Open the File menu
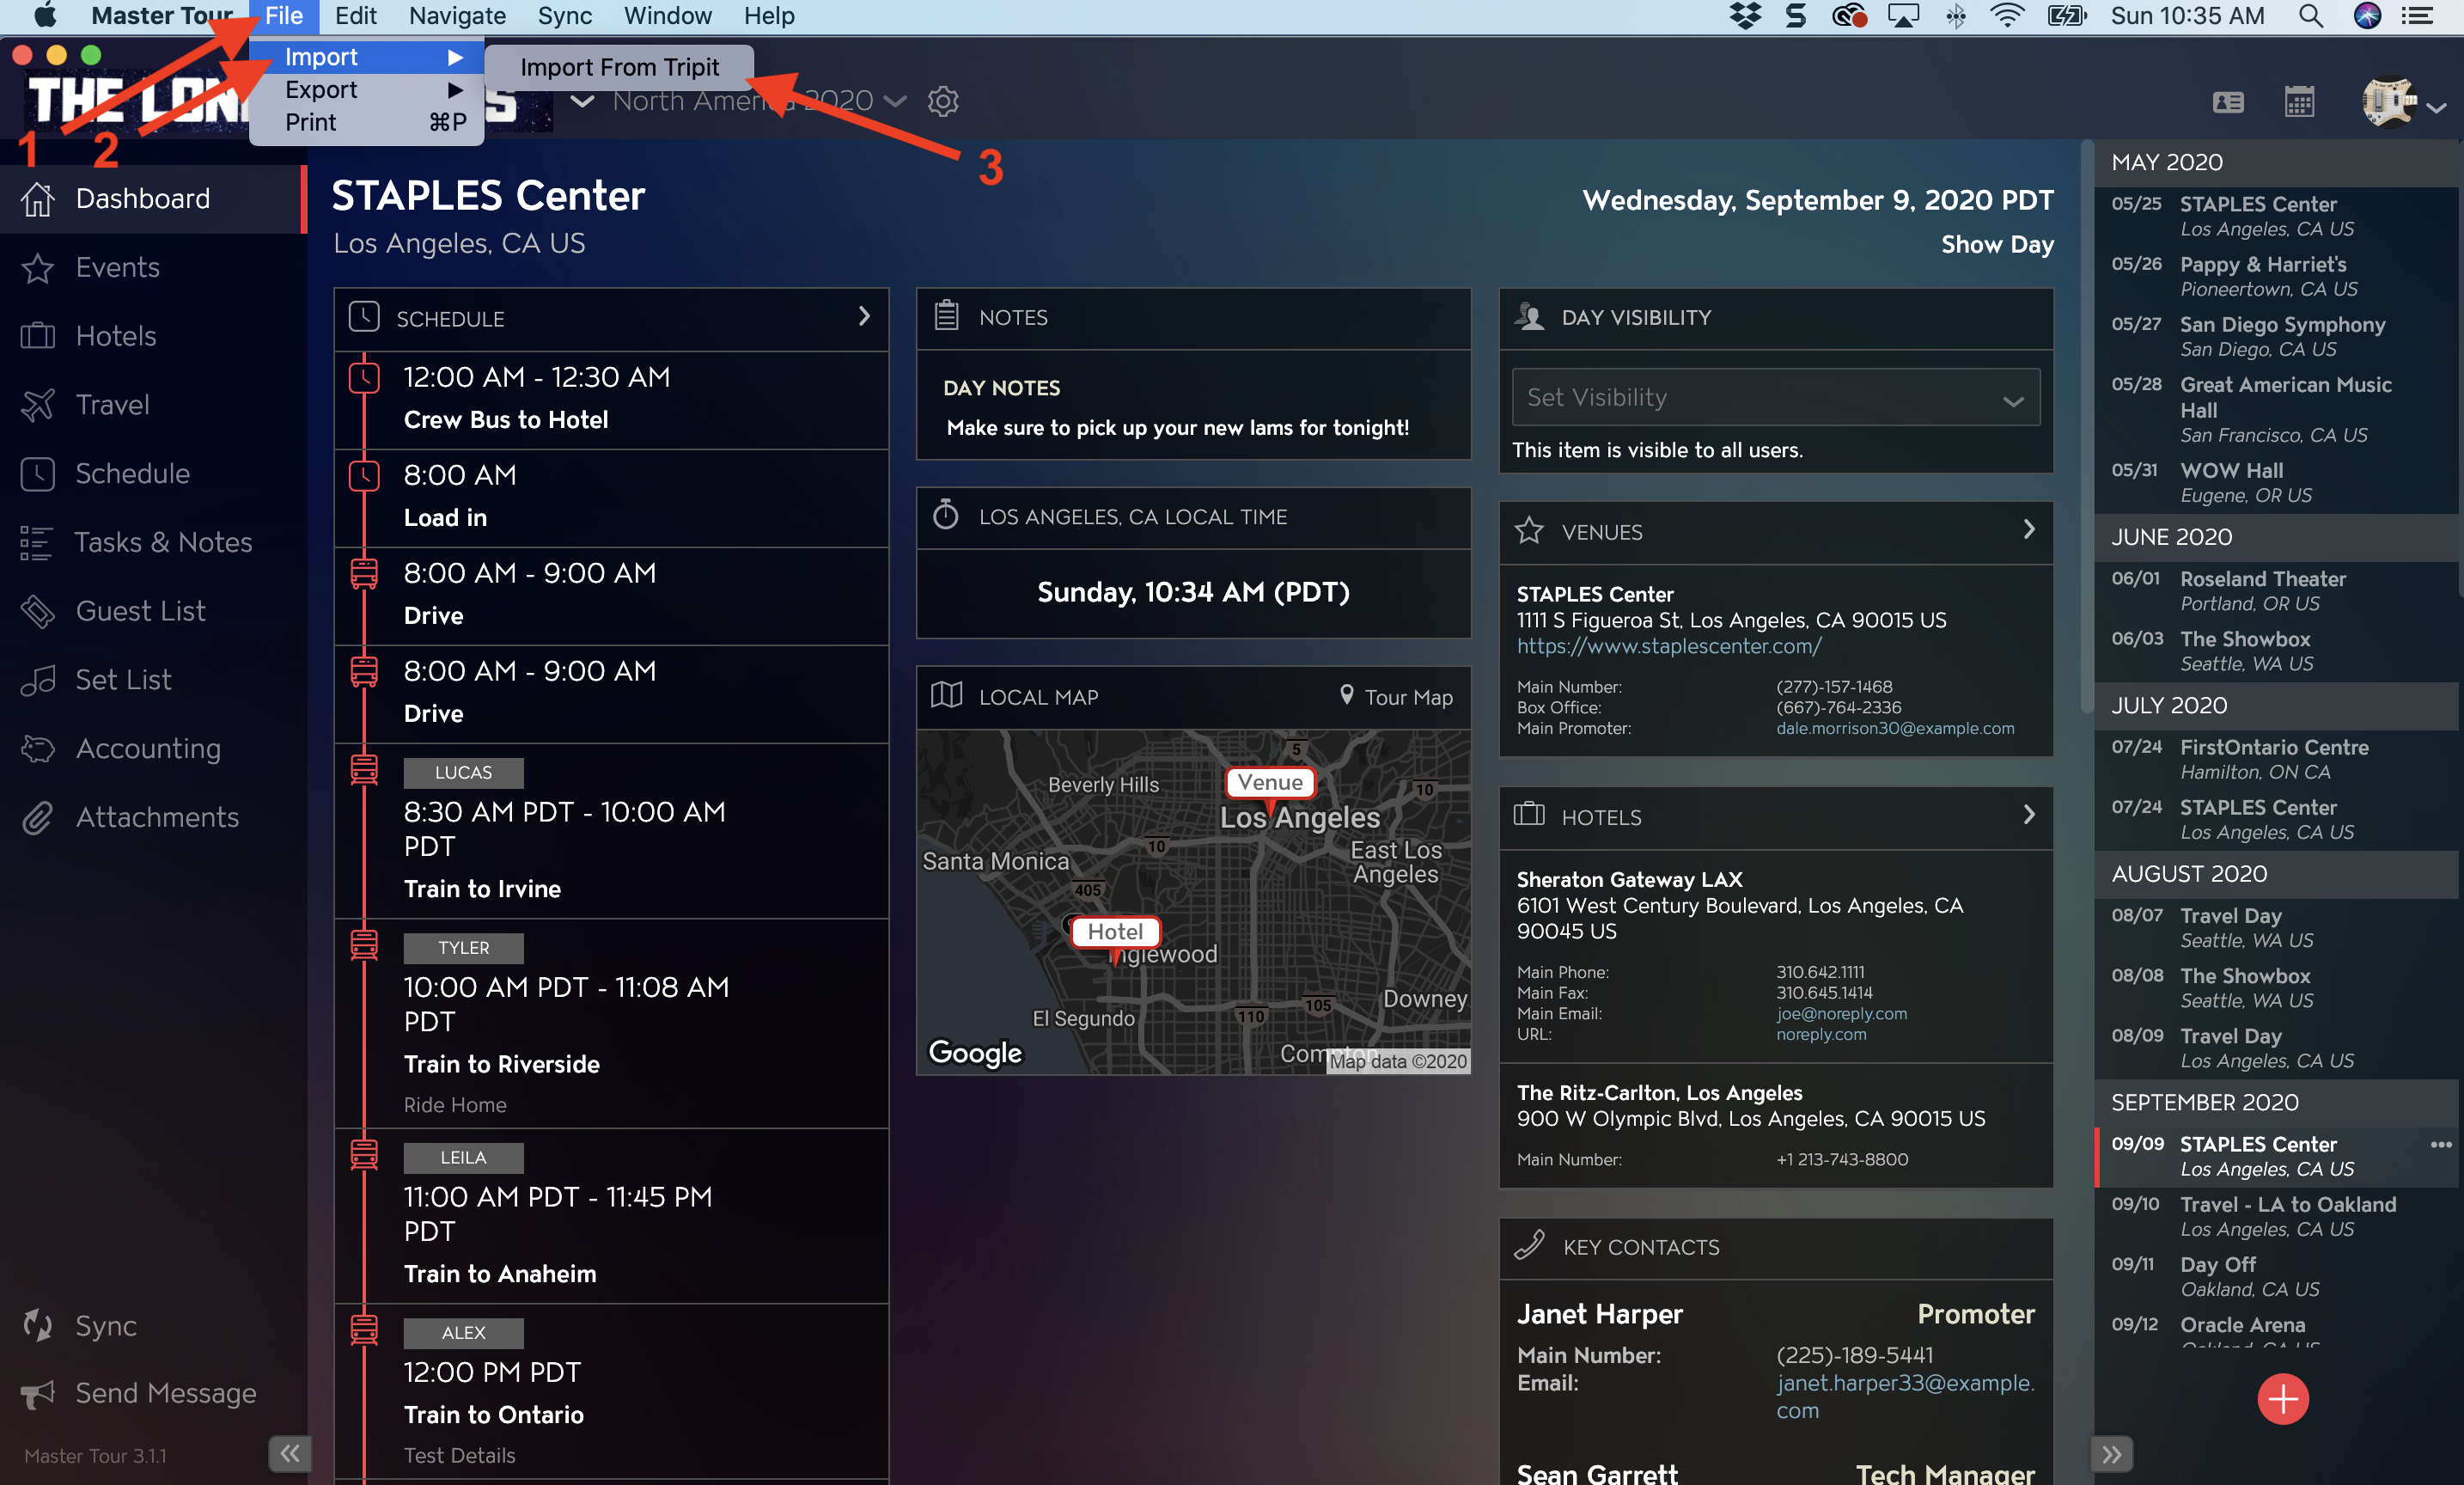 pyautogui.click(x=284, y=16)
